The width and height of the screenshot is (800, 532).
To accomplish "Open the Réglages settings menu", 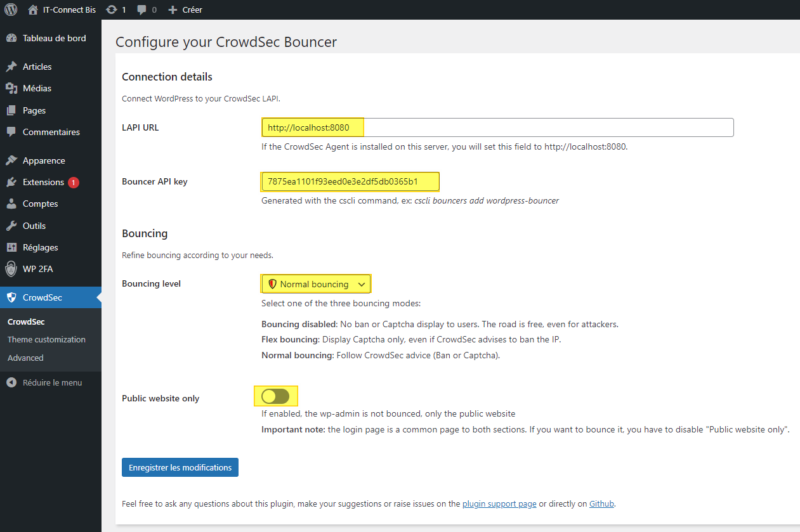I will pyautogui.click(x=40, y=247).
